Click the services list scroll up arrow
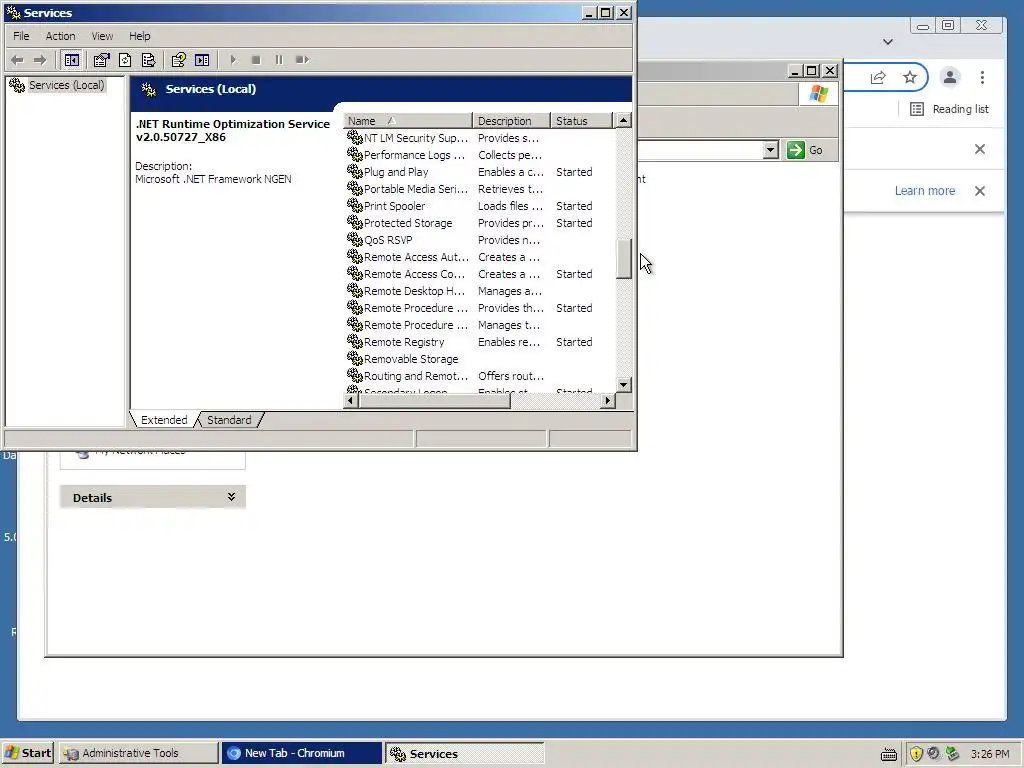The height and width of the screenshot is (768, 1024). [x=624, y=120]
